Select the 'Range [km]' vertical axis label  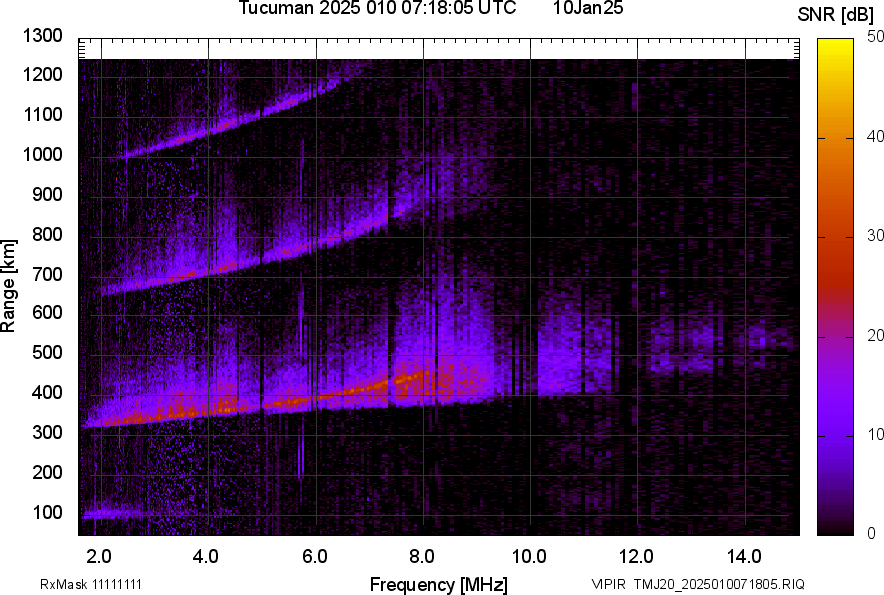coord(9,286)
